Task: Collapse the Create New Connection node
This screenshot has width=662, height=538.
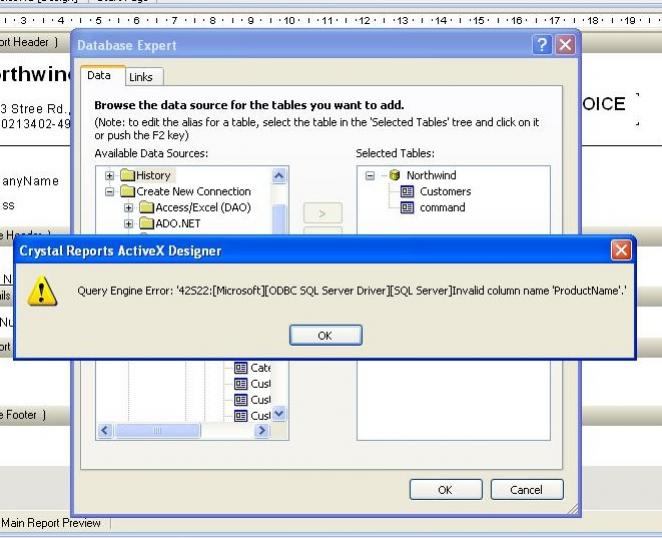Action: point(109,192)
